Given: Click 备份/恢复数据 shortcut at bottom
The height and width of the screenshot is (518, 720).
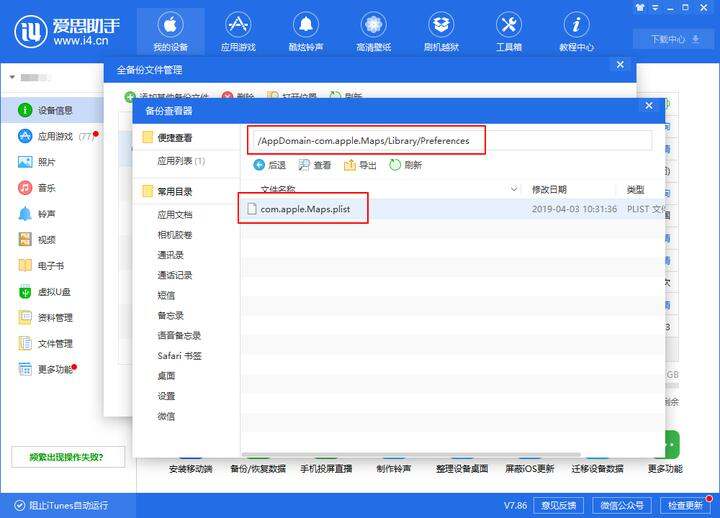Looking at the screenshot, I should pos(258,468).
